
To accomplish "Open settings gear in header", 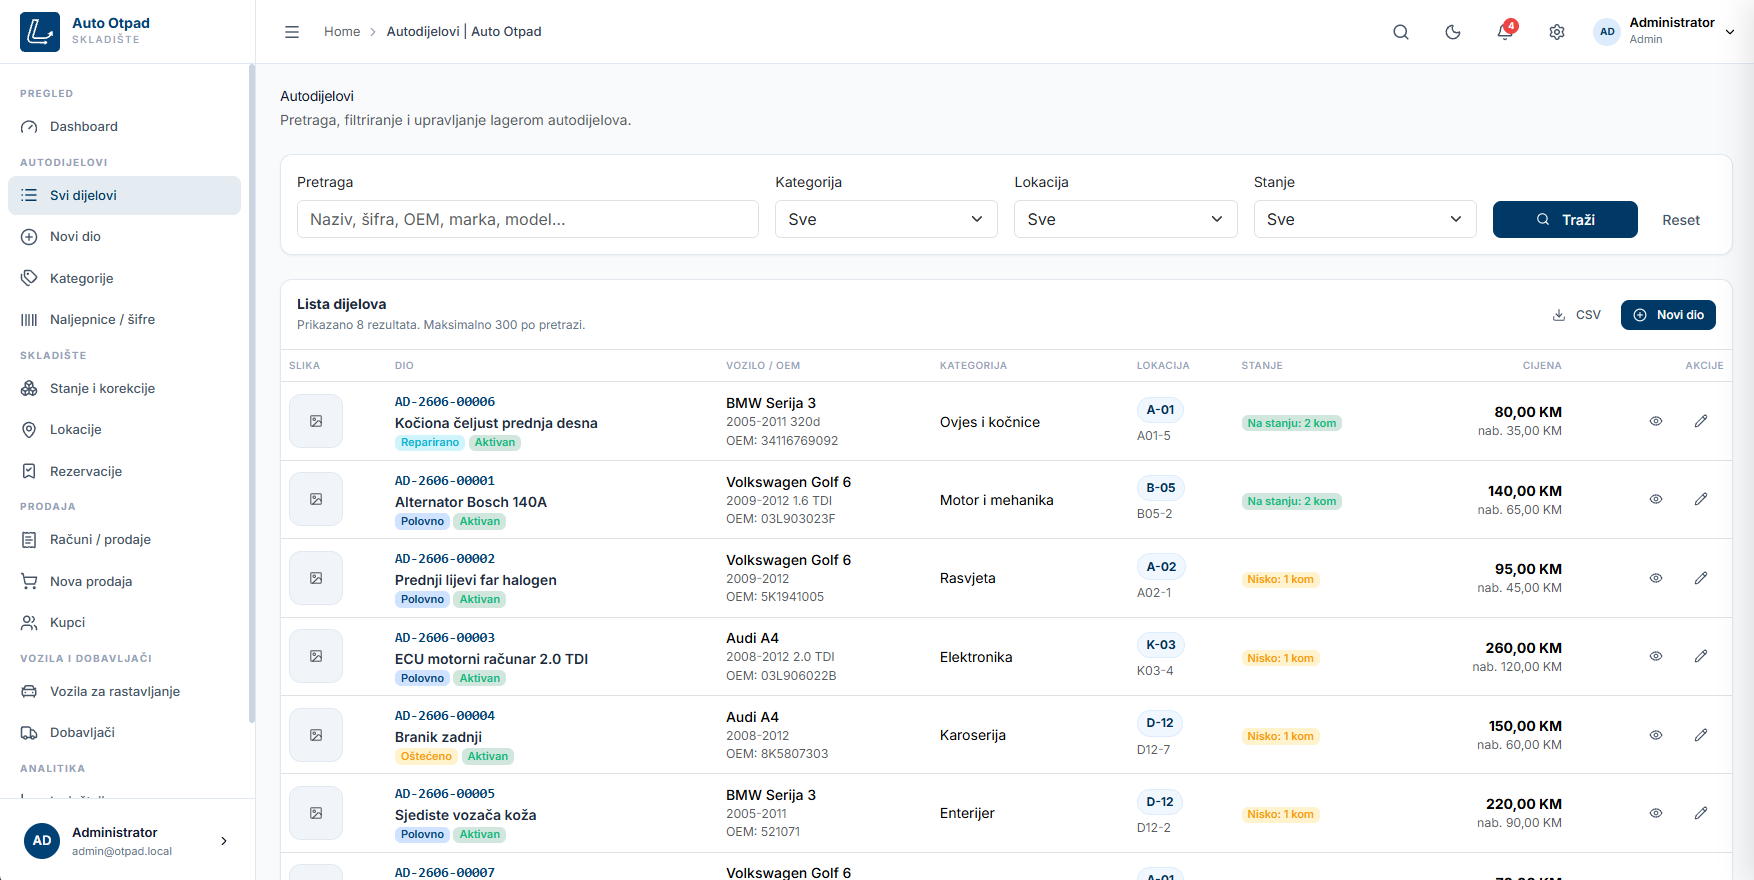I will click(1557, 32).
